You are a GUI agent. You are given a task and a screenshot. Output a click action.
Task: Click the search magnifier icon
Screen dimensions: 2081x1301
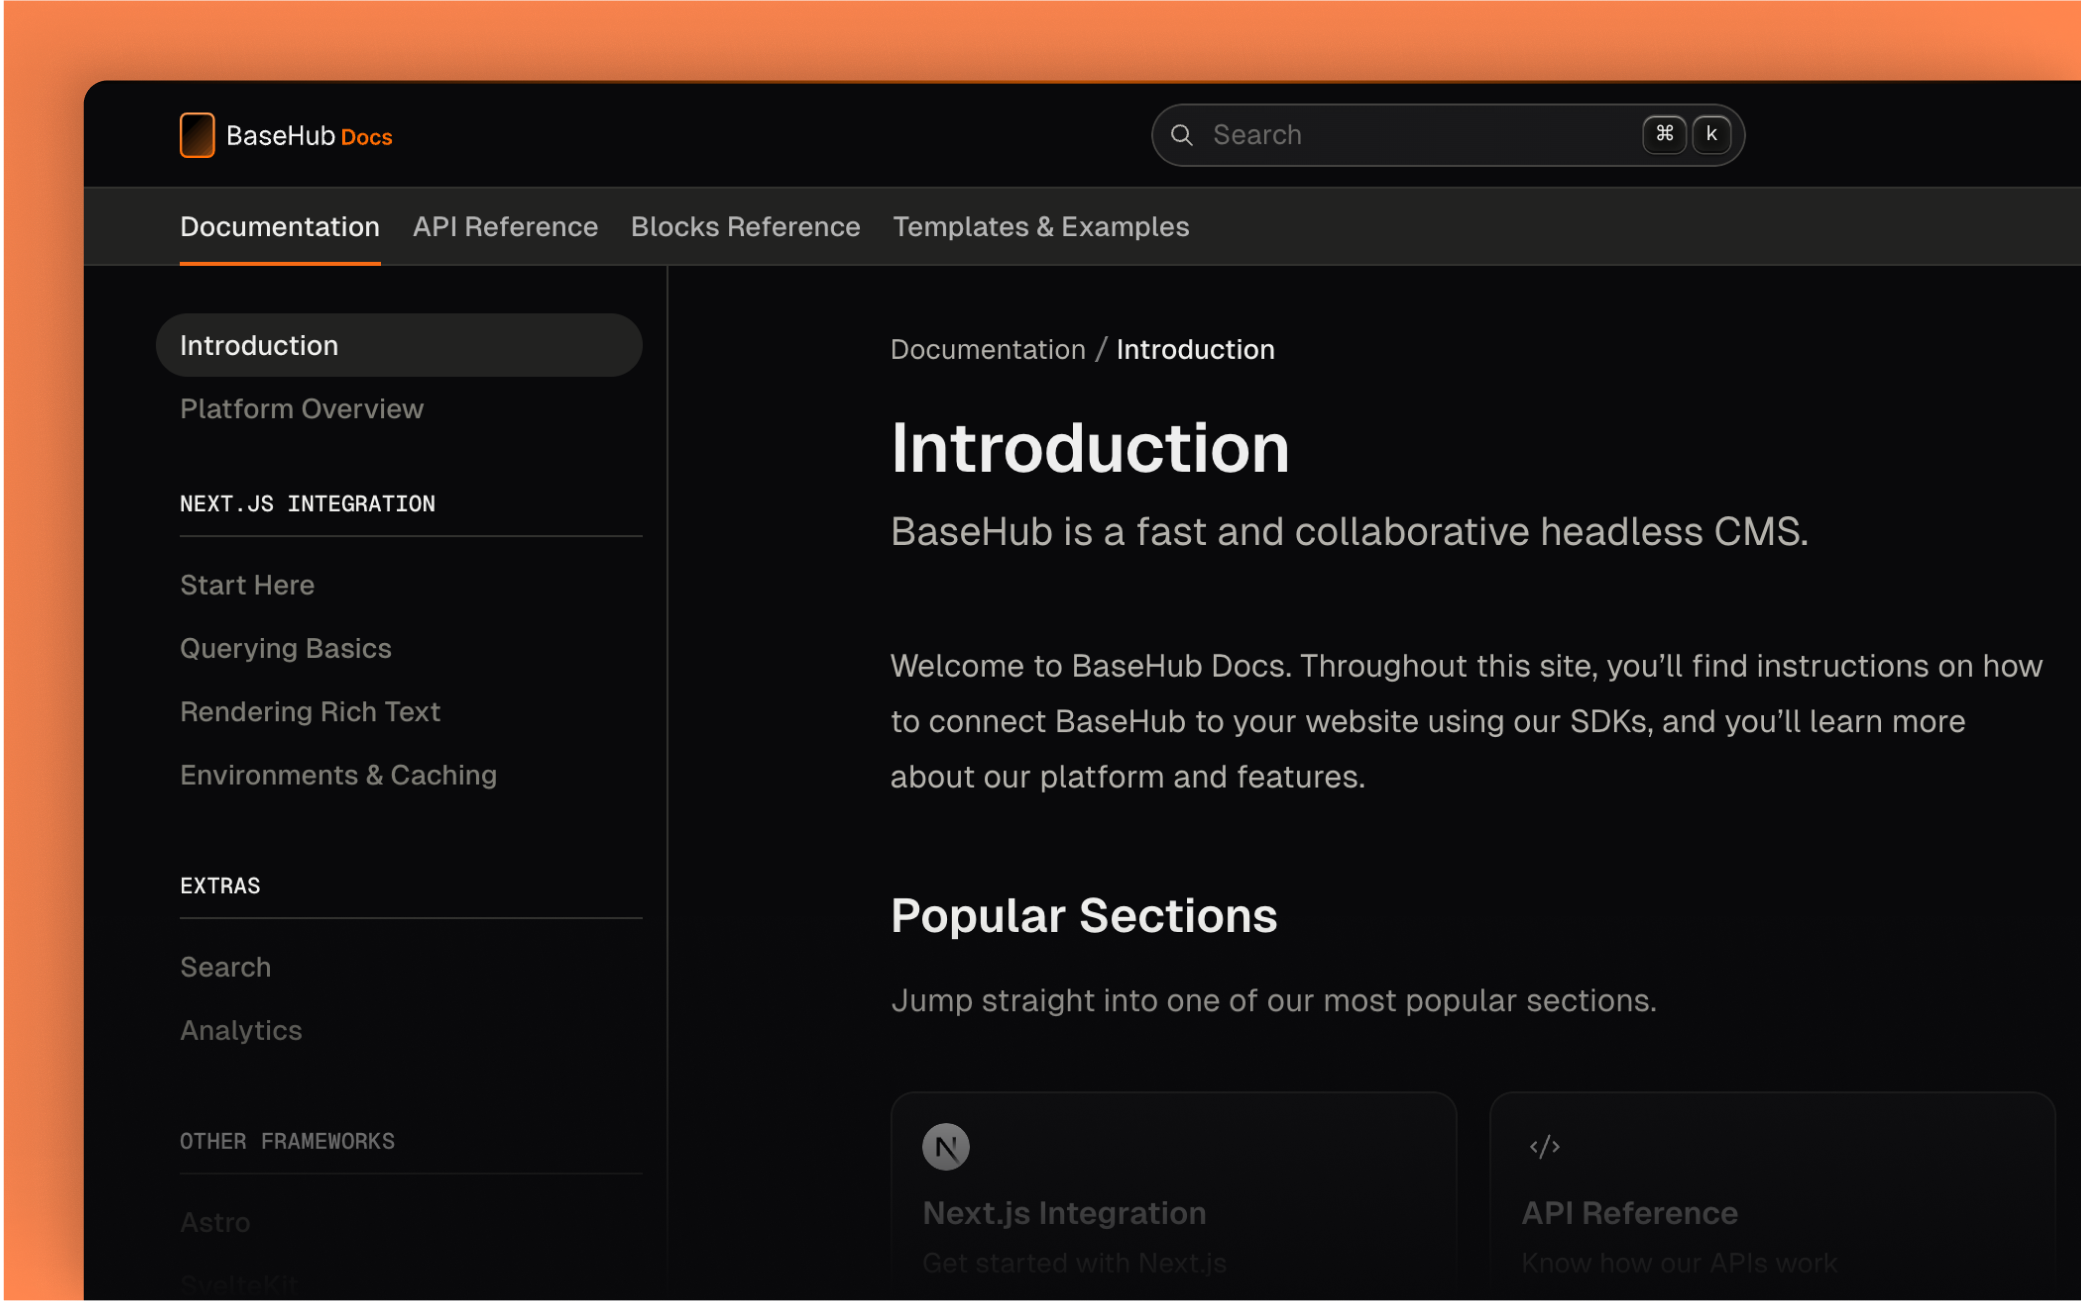point(1182,135)
